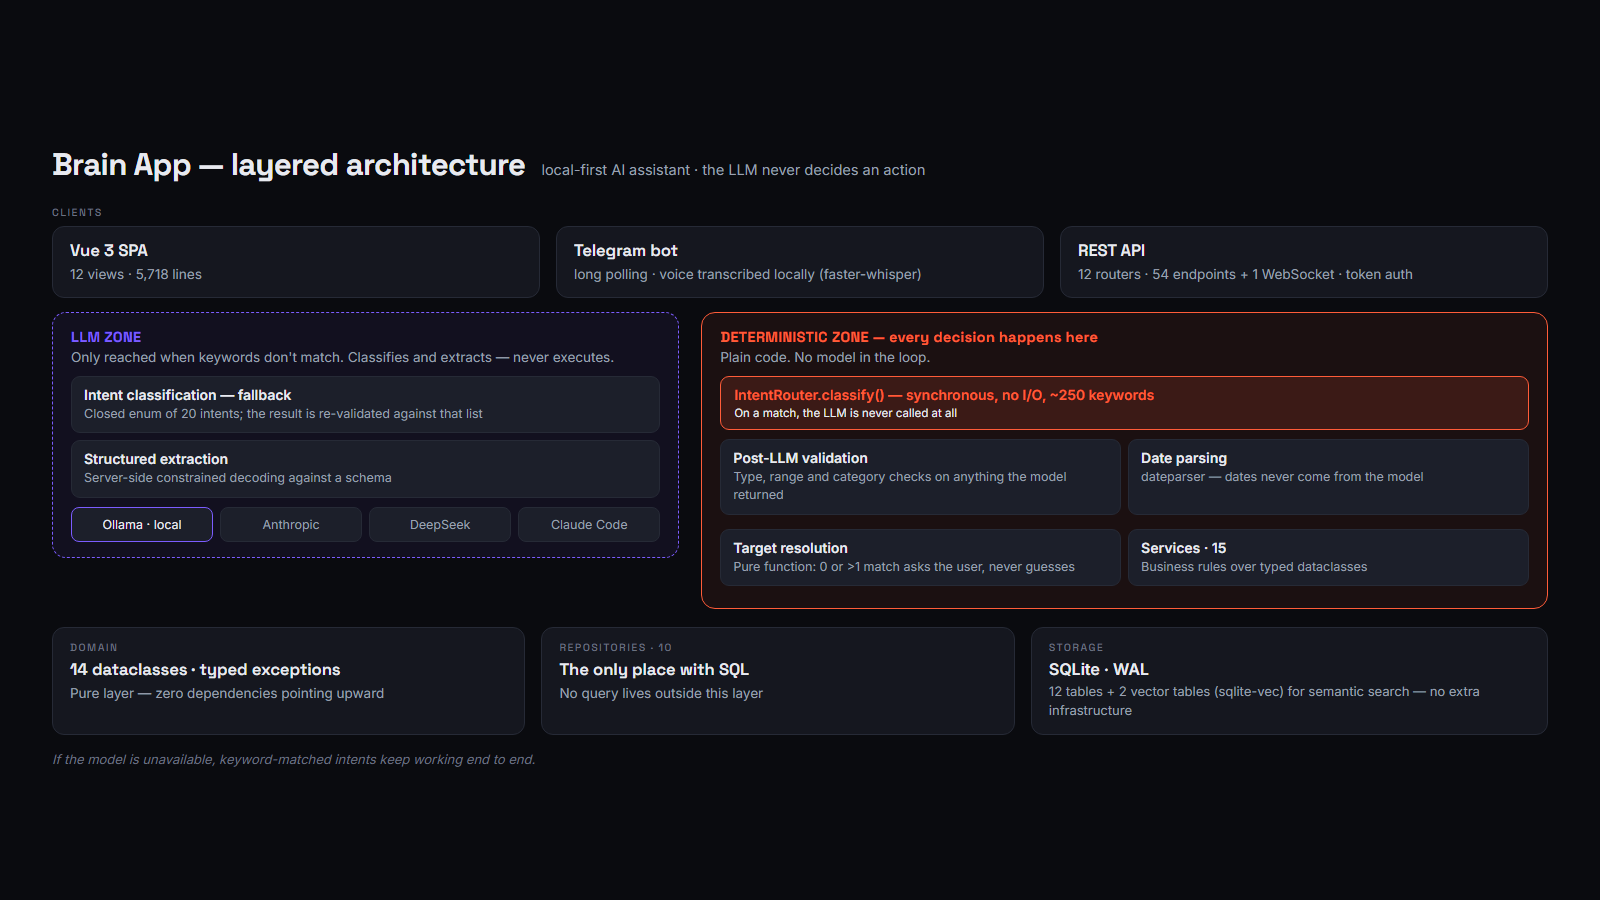Click the italic footnote about keyword-matched intents
1600x900 pixels.
[294, 760]
